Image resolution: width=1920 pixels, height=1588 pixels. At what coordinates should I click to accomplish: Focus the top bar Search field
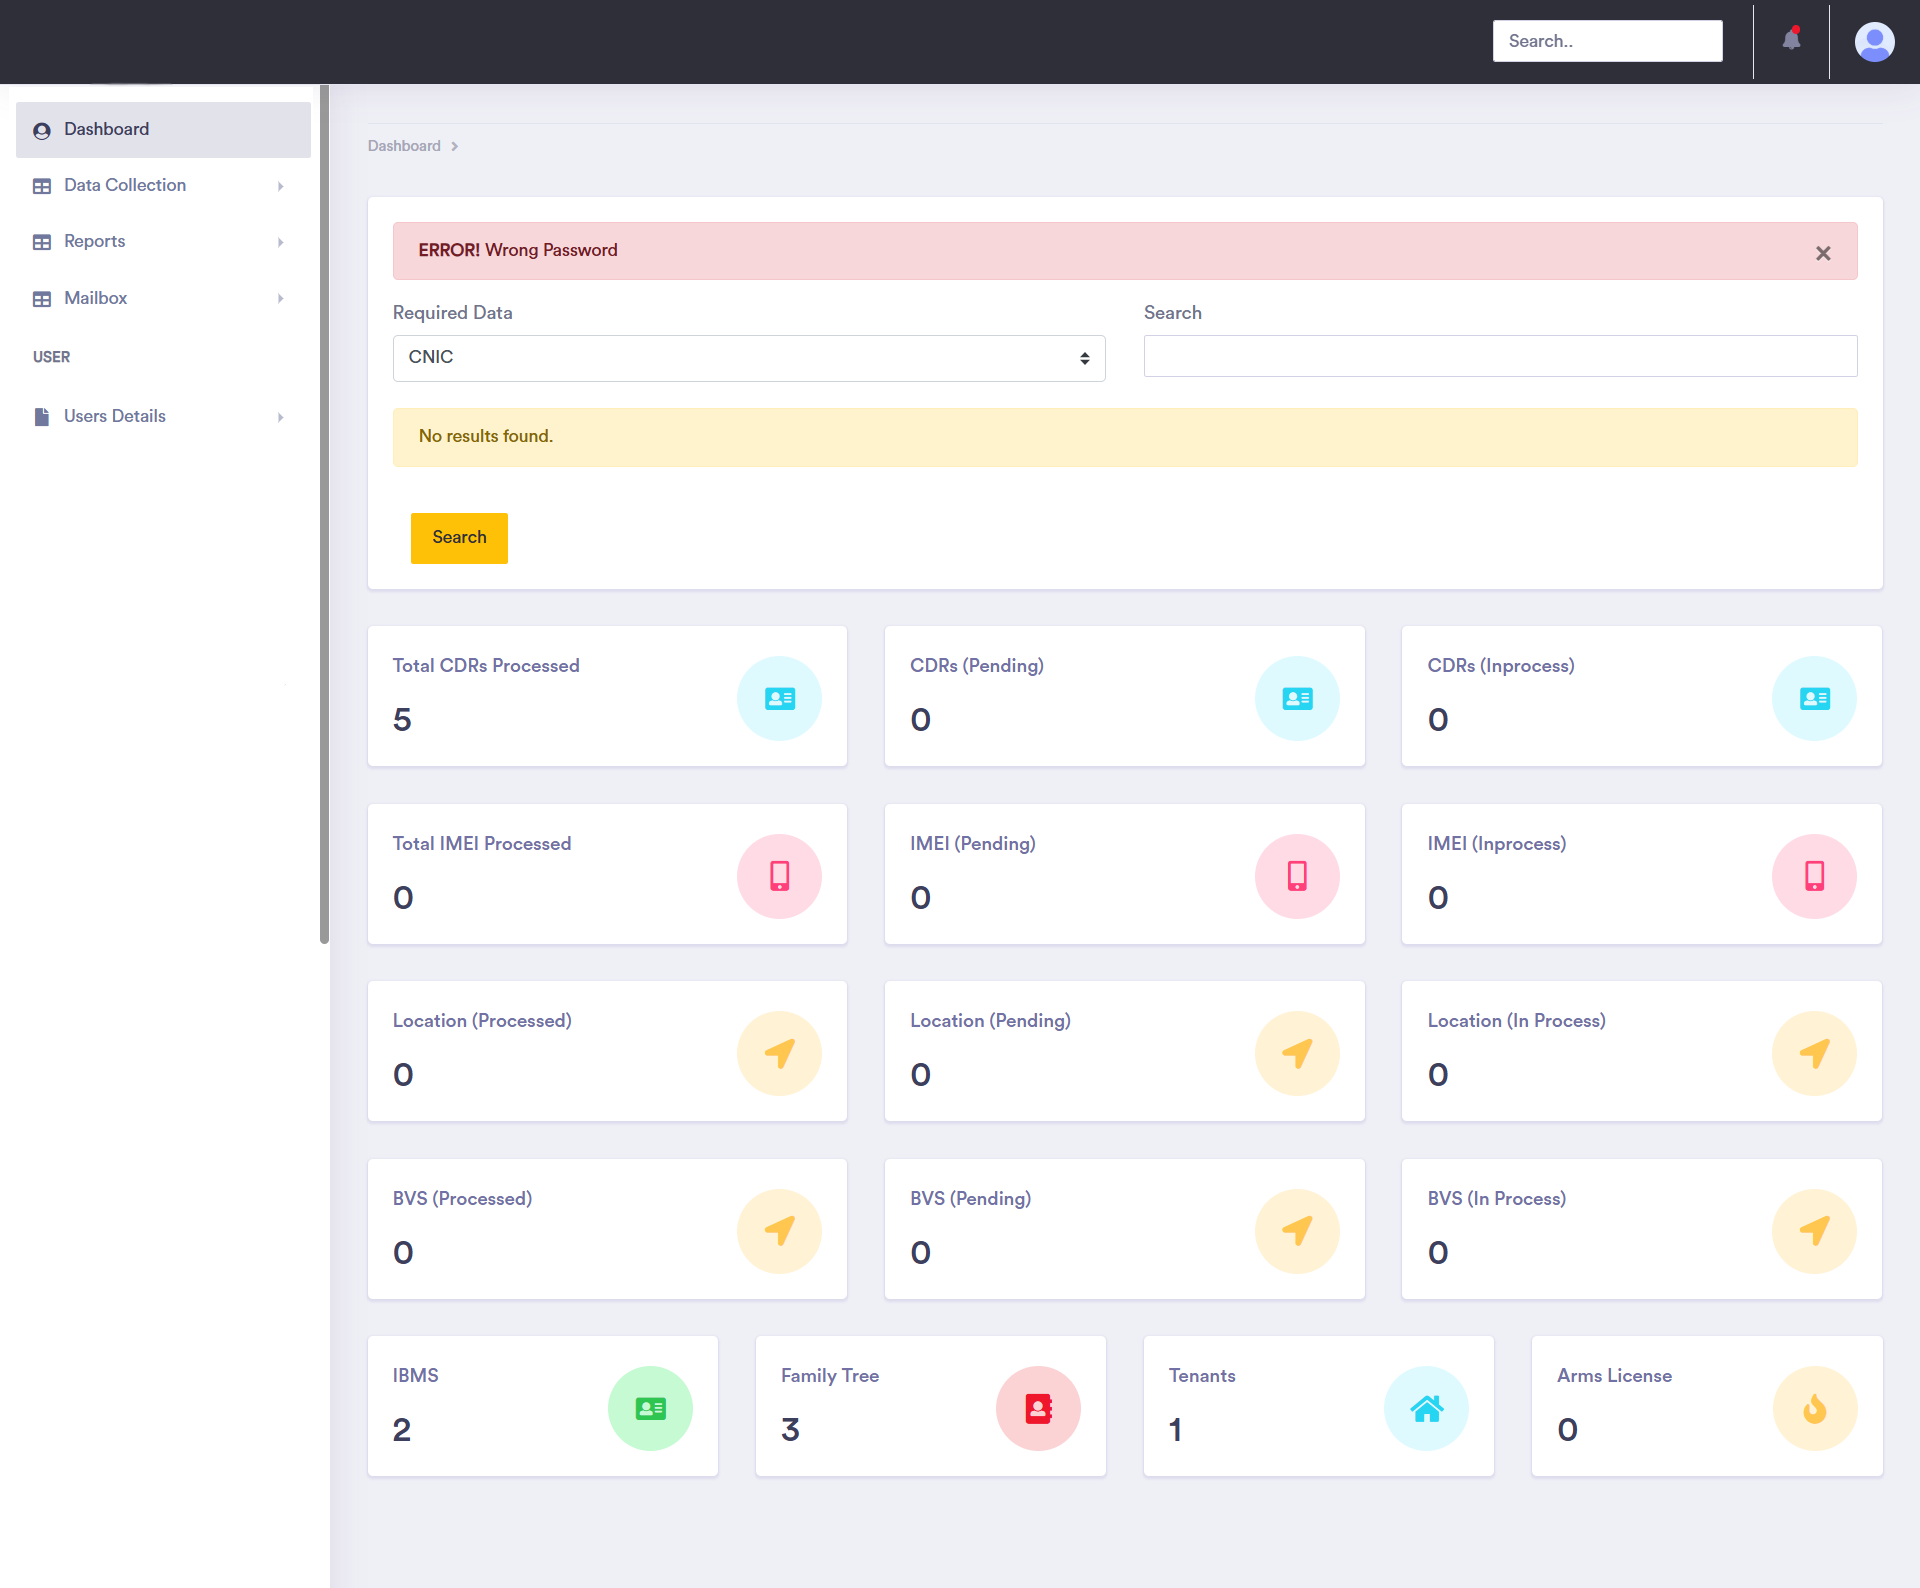pos(1607,41)
